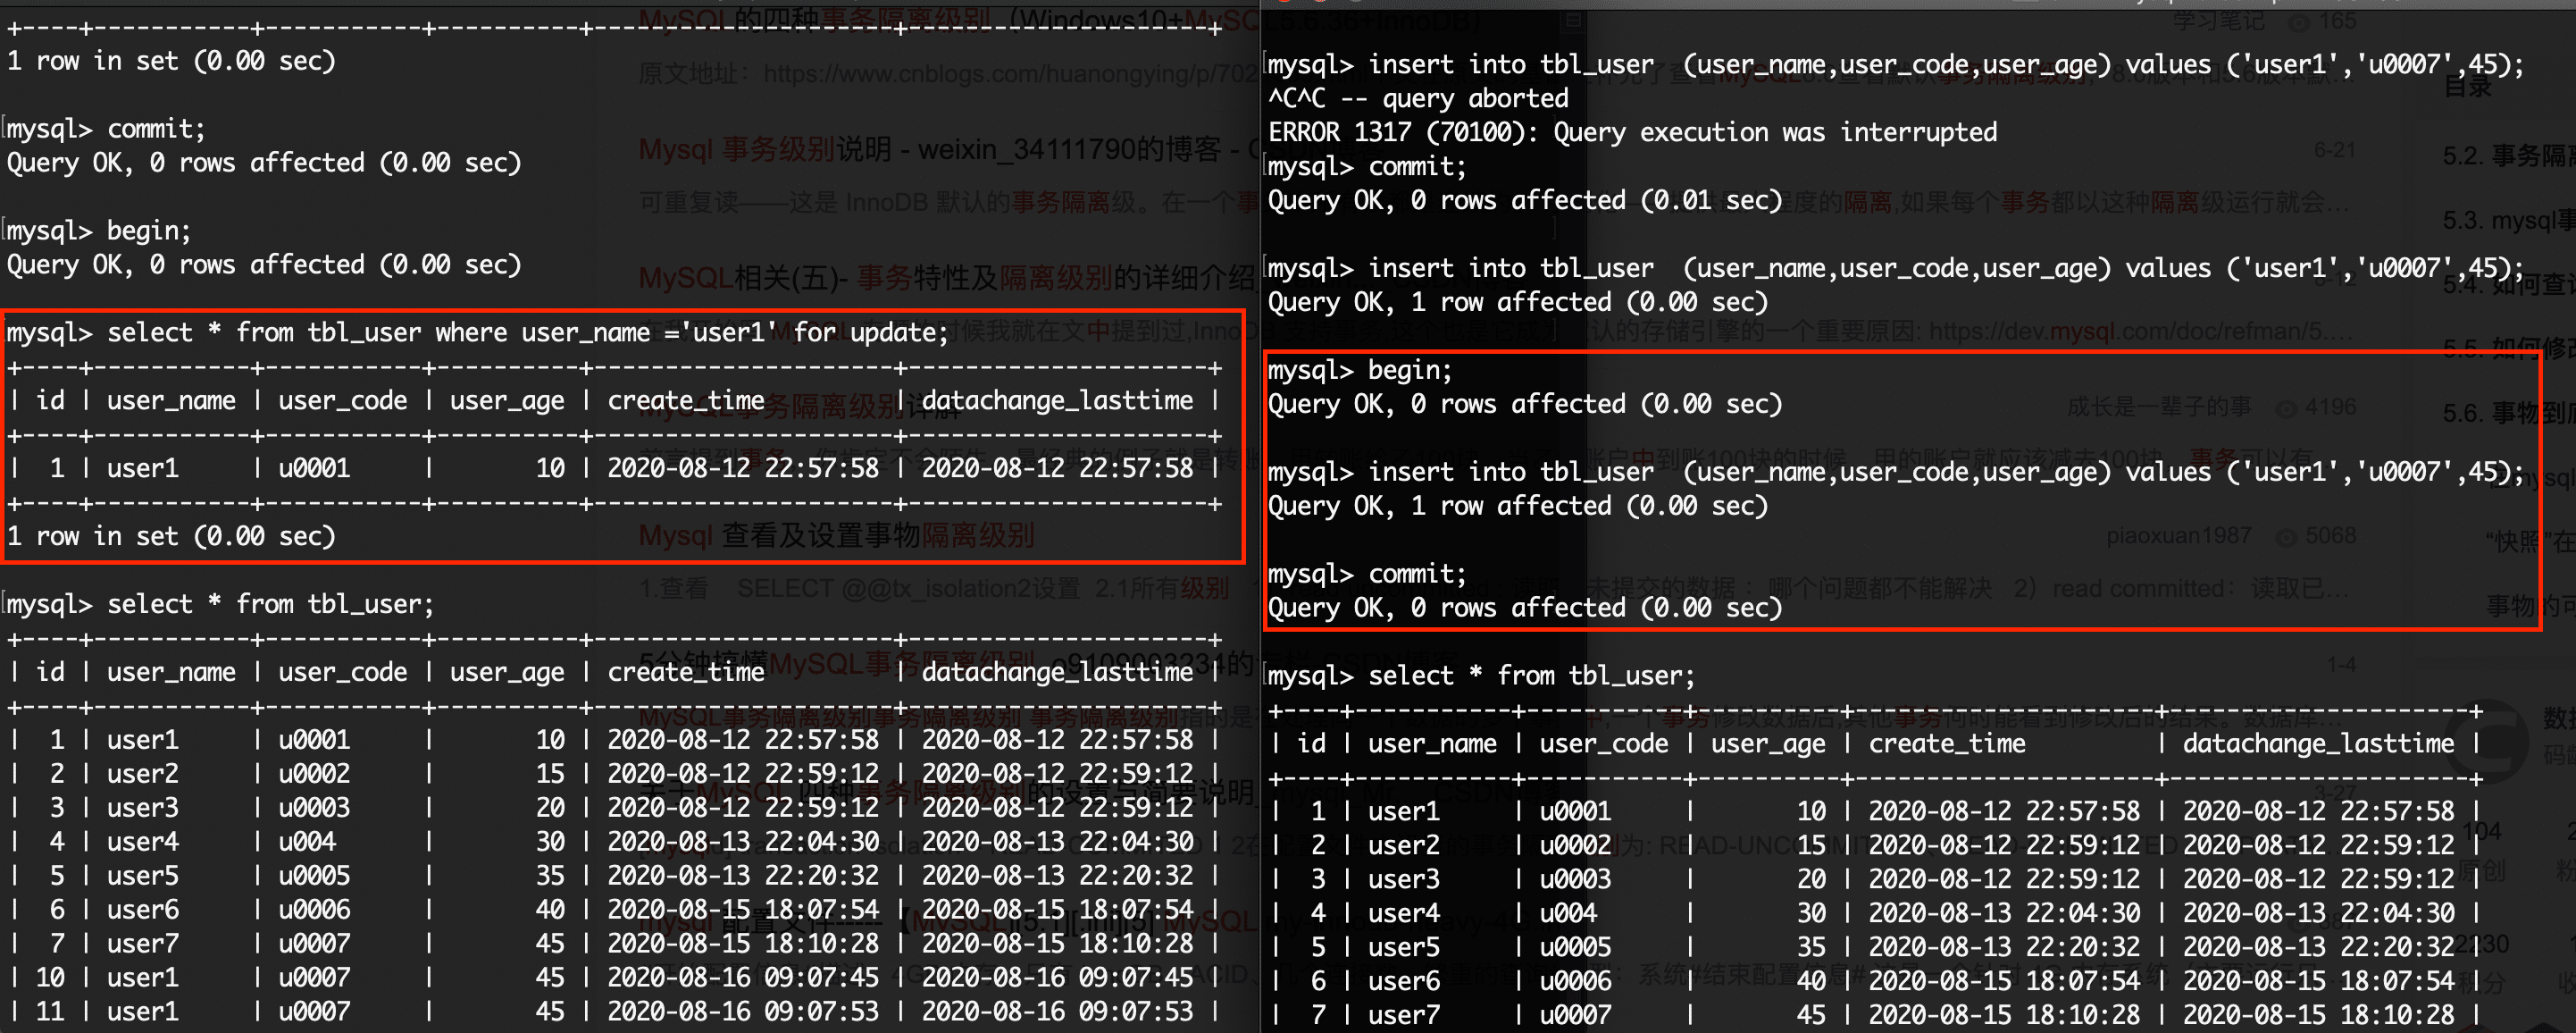Image resolution: width=2576 pixels, height=1033 pixels.
Task: Click 'user_age' header in right terminal table
Action: click(x=1768, y=744)
